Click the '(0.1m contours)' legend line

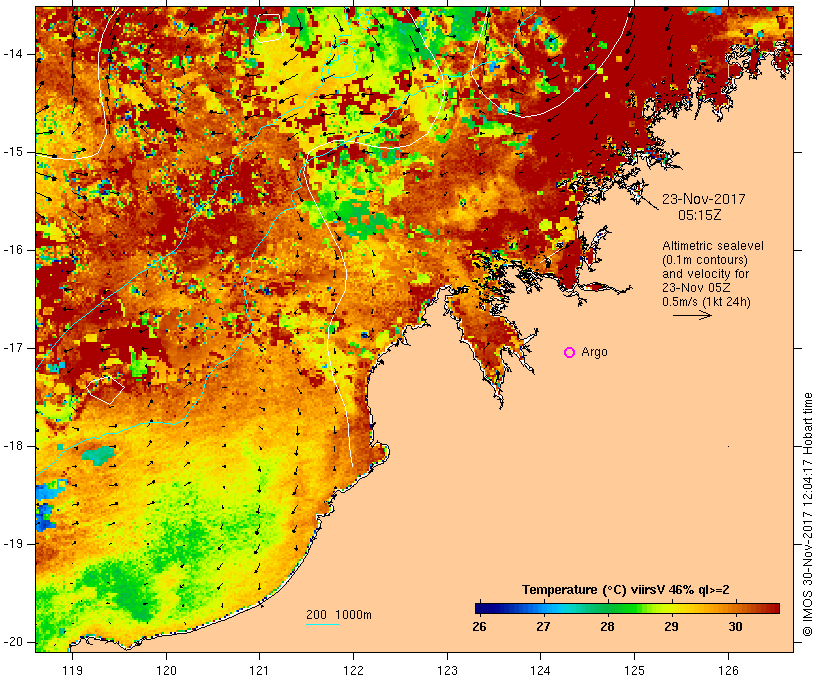pos(705,260)
